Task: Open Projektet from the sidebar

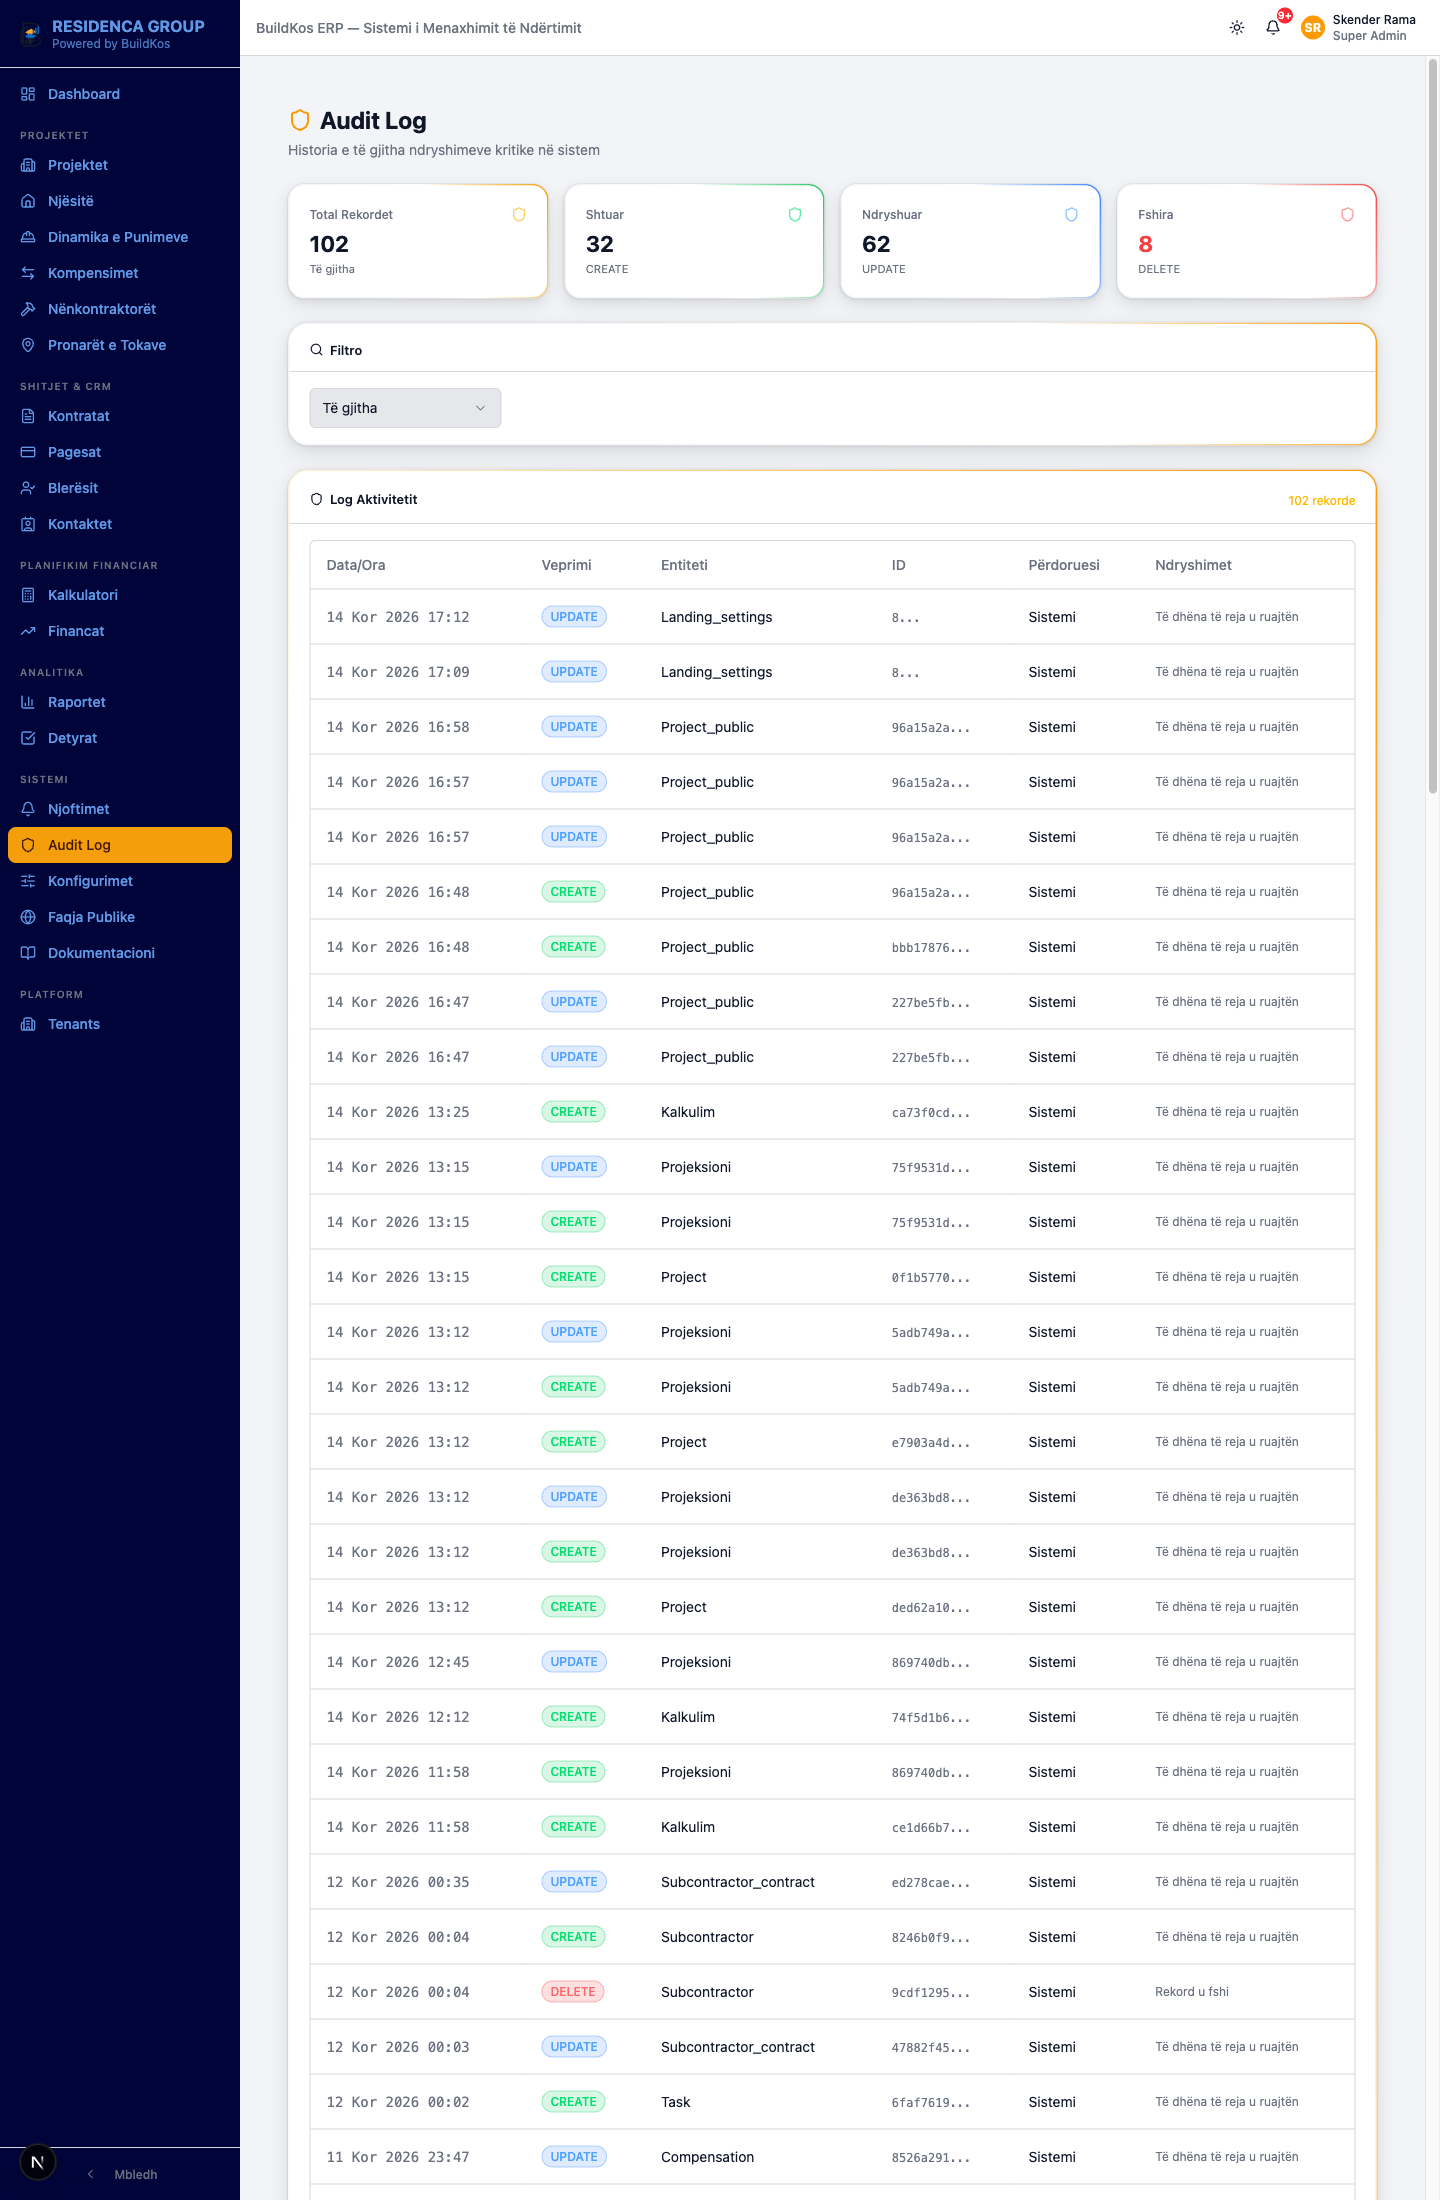Action: pyautogui.click(x=120, y=165)
